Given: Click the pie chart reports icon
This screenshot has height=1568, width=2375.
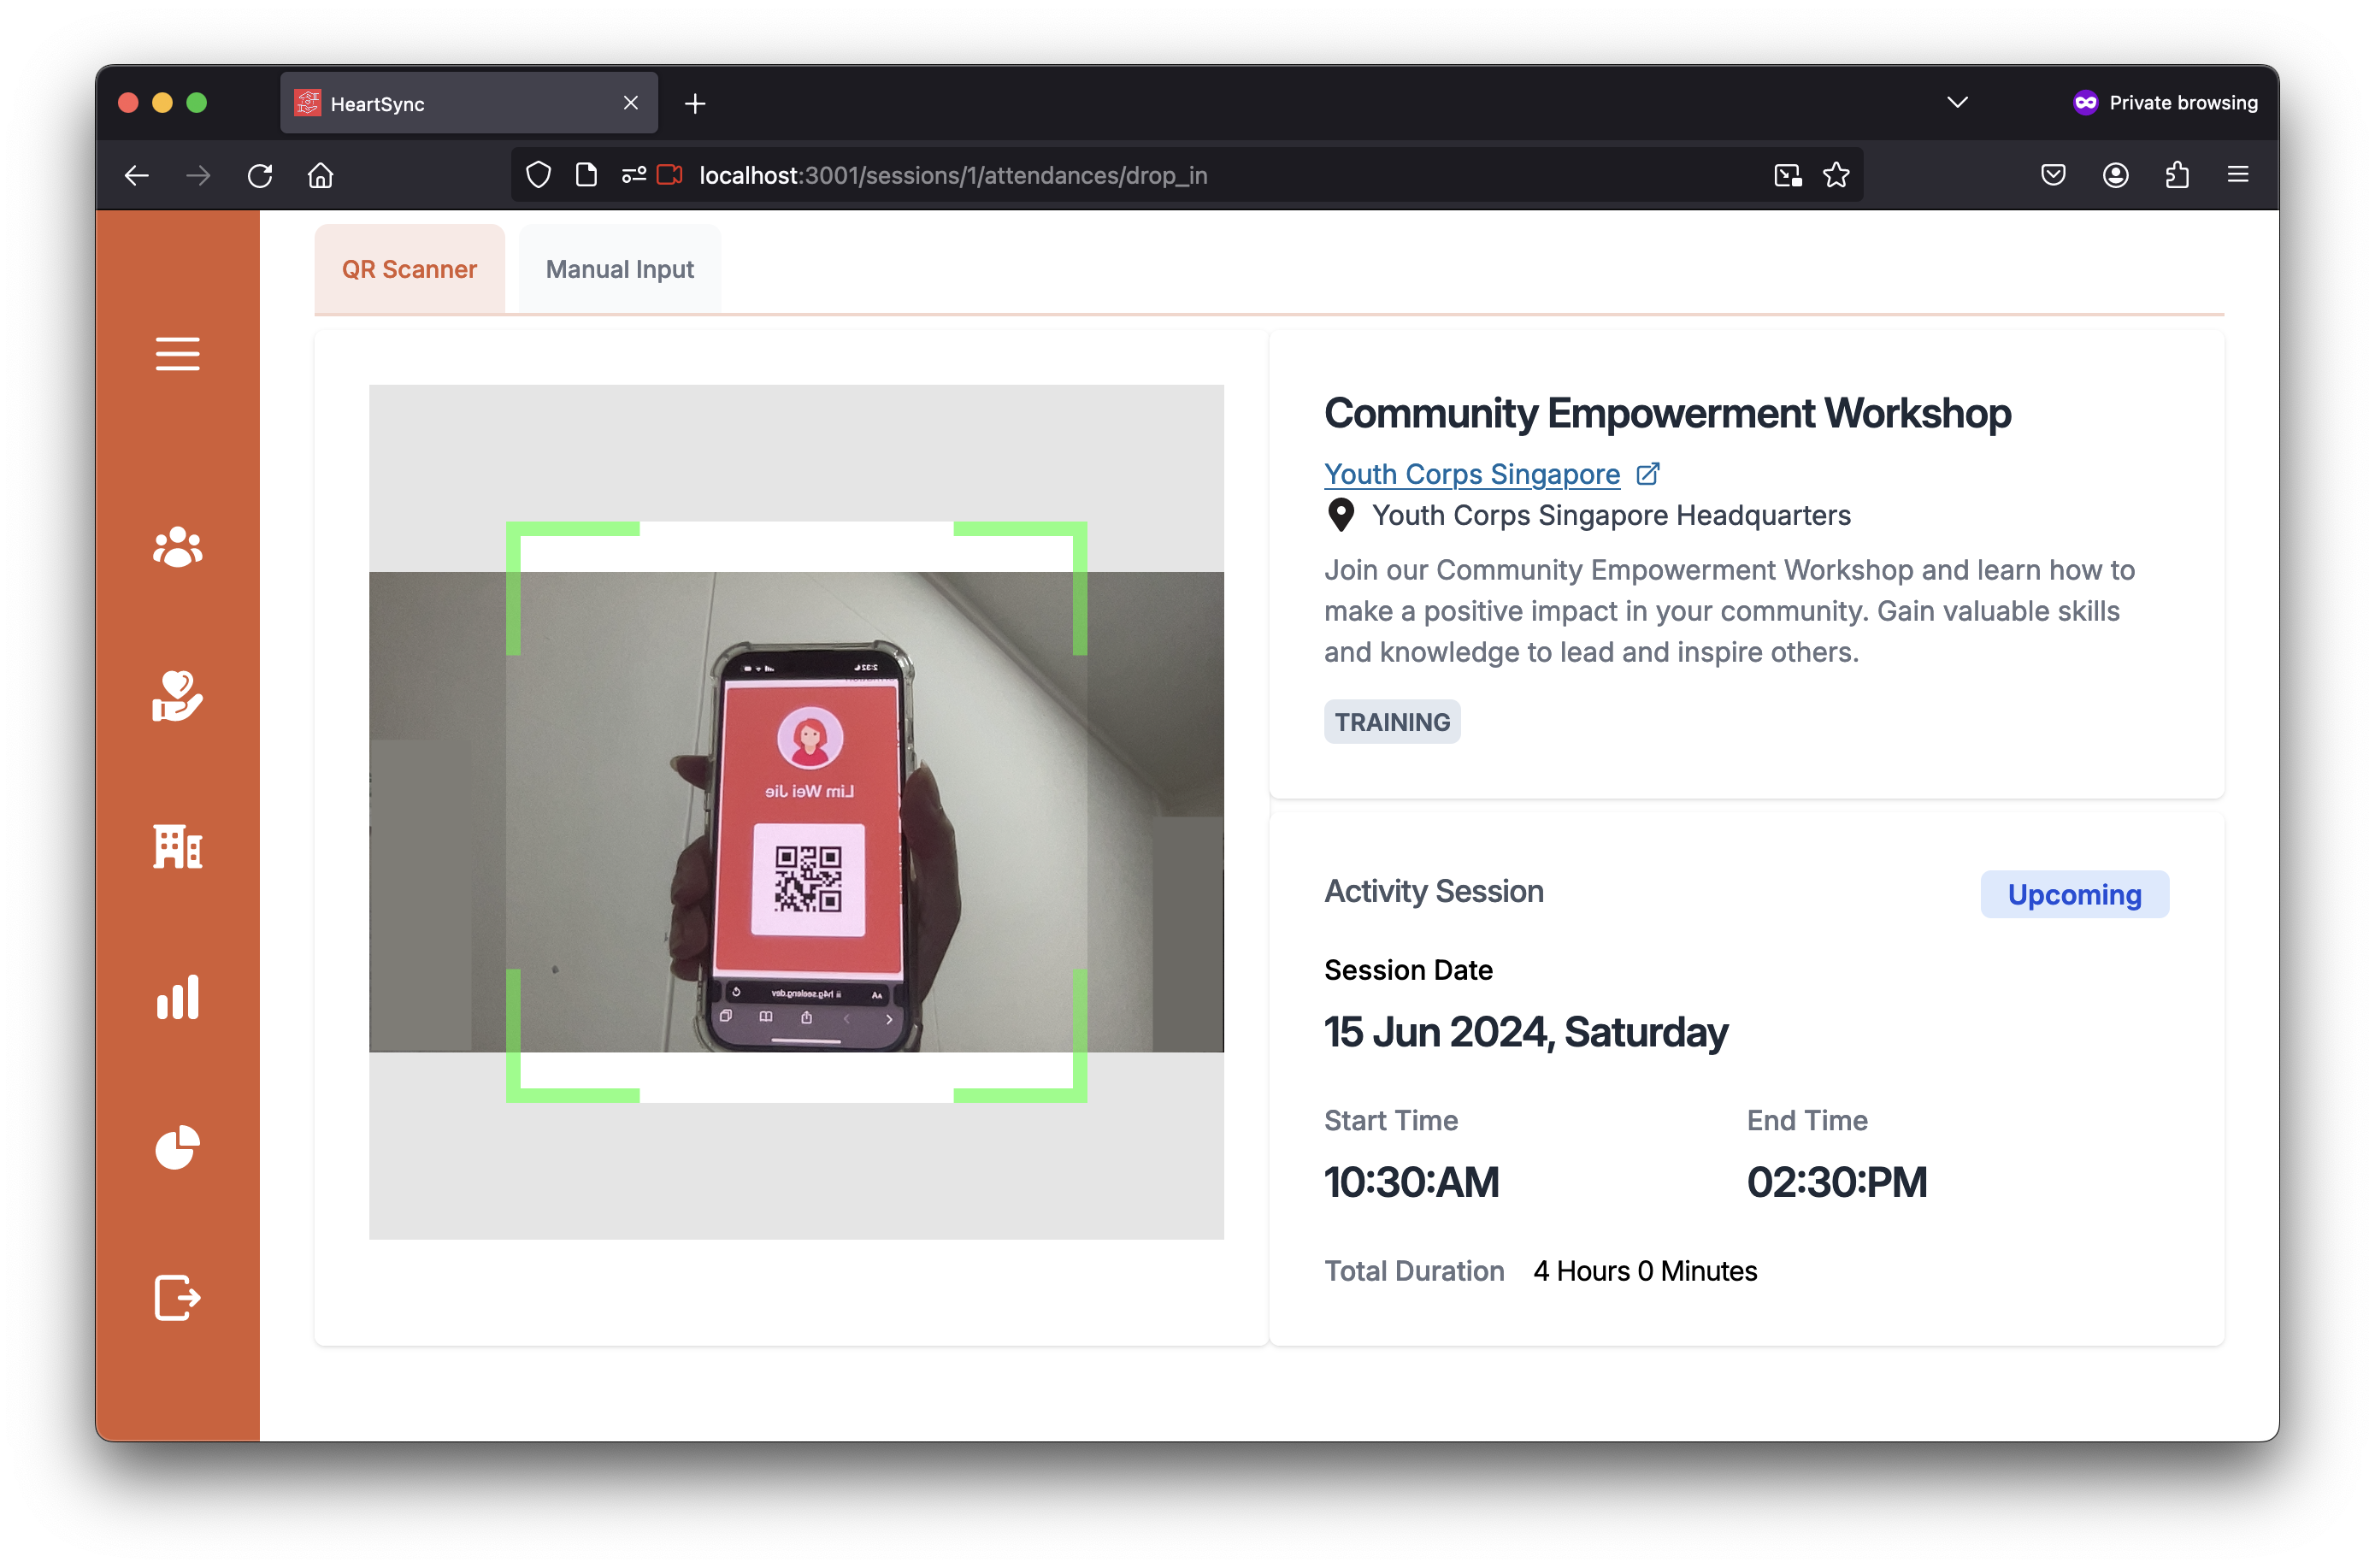Looking at the screenshot, I should (177, 1147).
